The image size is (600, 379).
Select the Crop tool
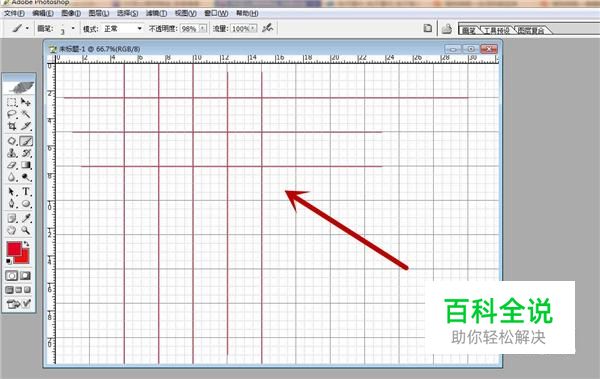12,126
